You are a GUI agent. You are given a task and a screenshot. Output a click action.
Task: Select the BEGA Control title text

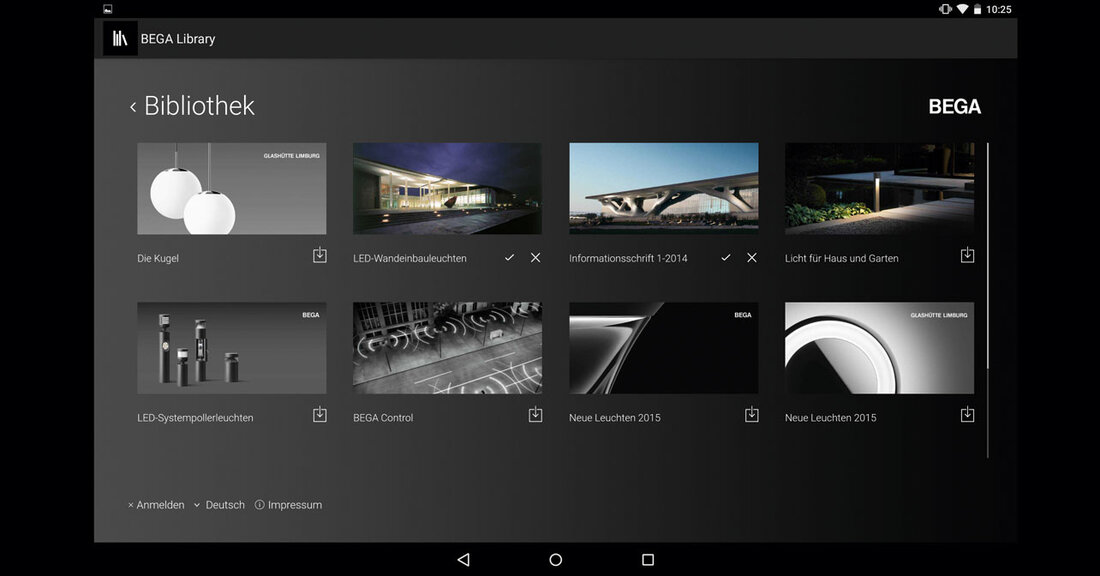pyautogui.click(x=383, y=417)
